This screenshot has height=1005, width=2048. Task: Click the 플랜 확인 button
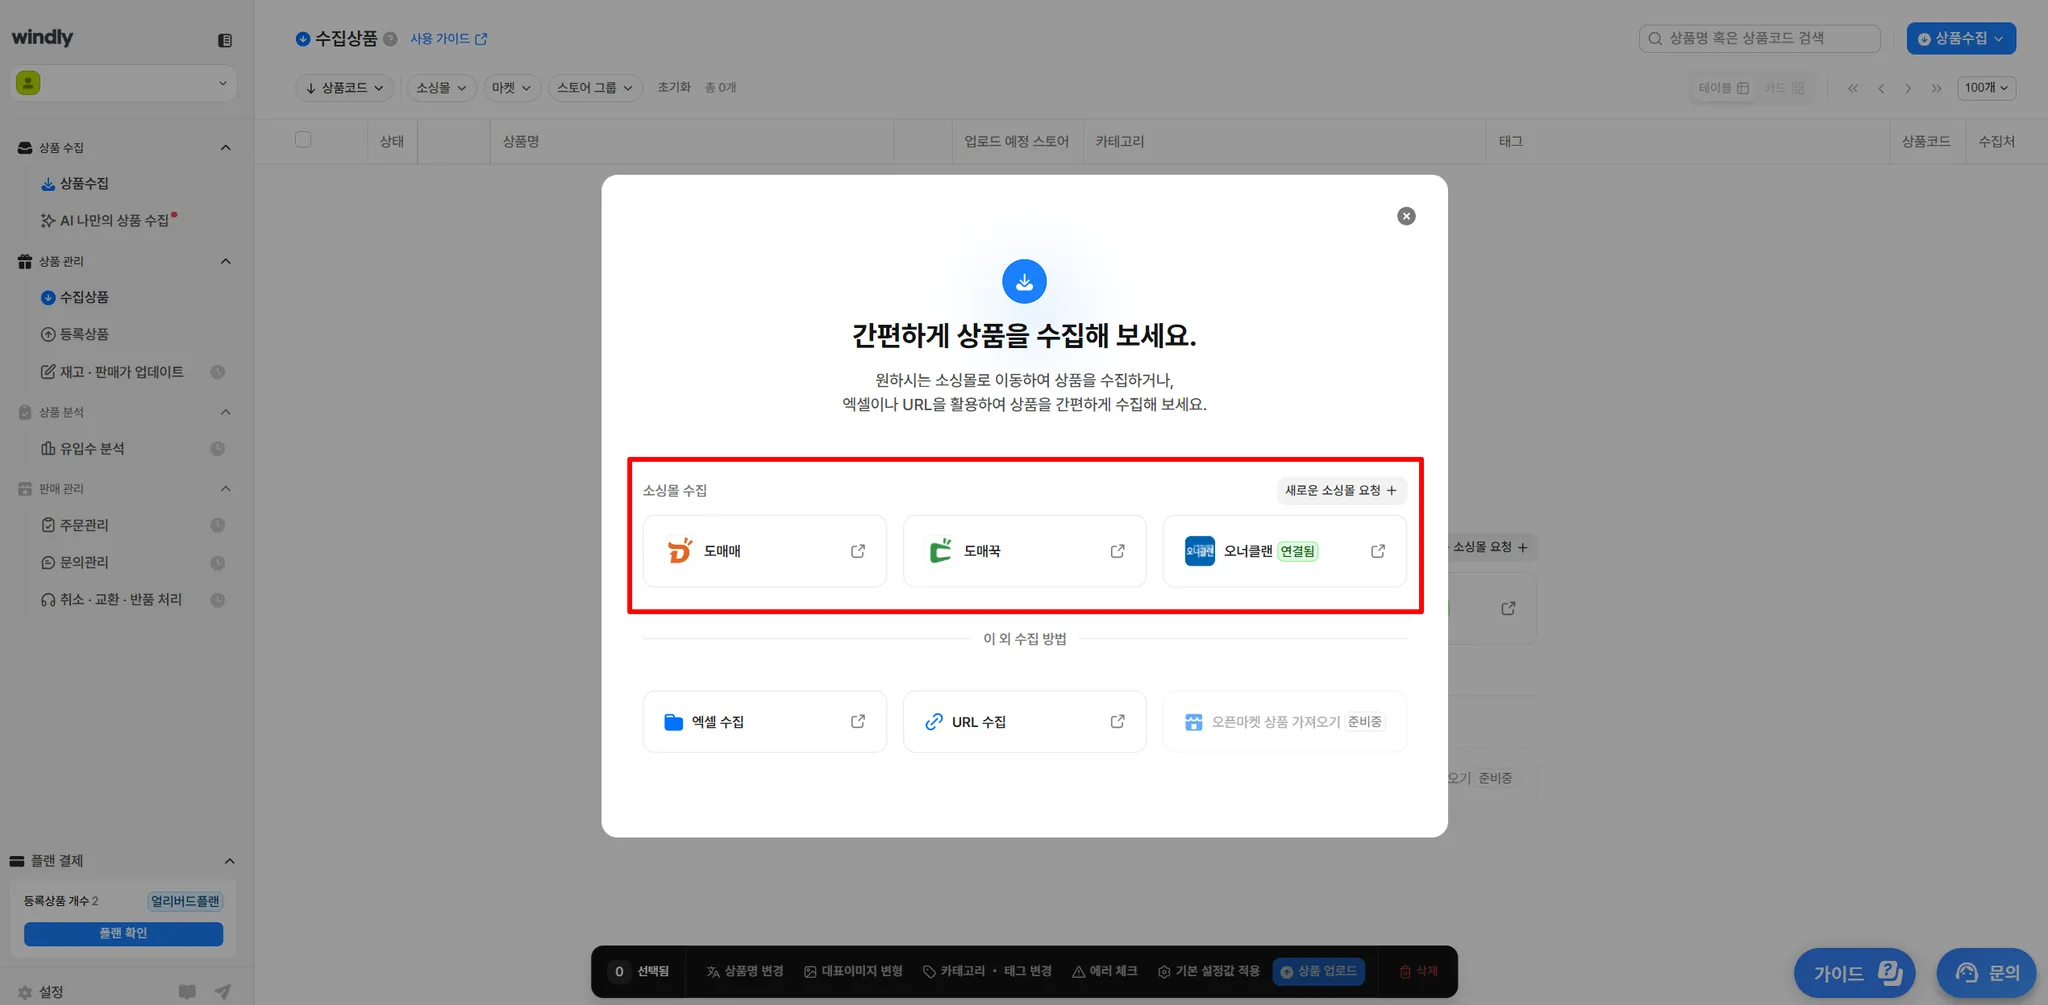(124, 933)
